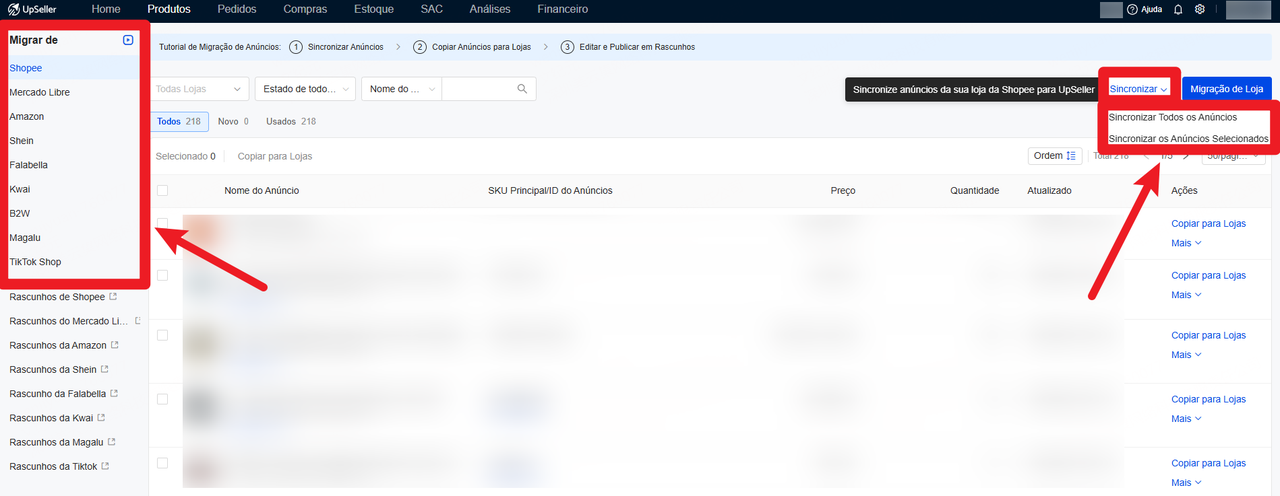The image size is (1280, 496).
Task: Expand Mais in the second listing row
Action: pos(1186,295)
